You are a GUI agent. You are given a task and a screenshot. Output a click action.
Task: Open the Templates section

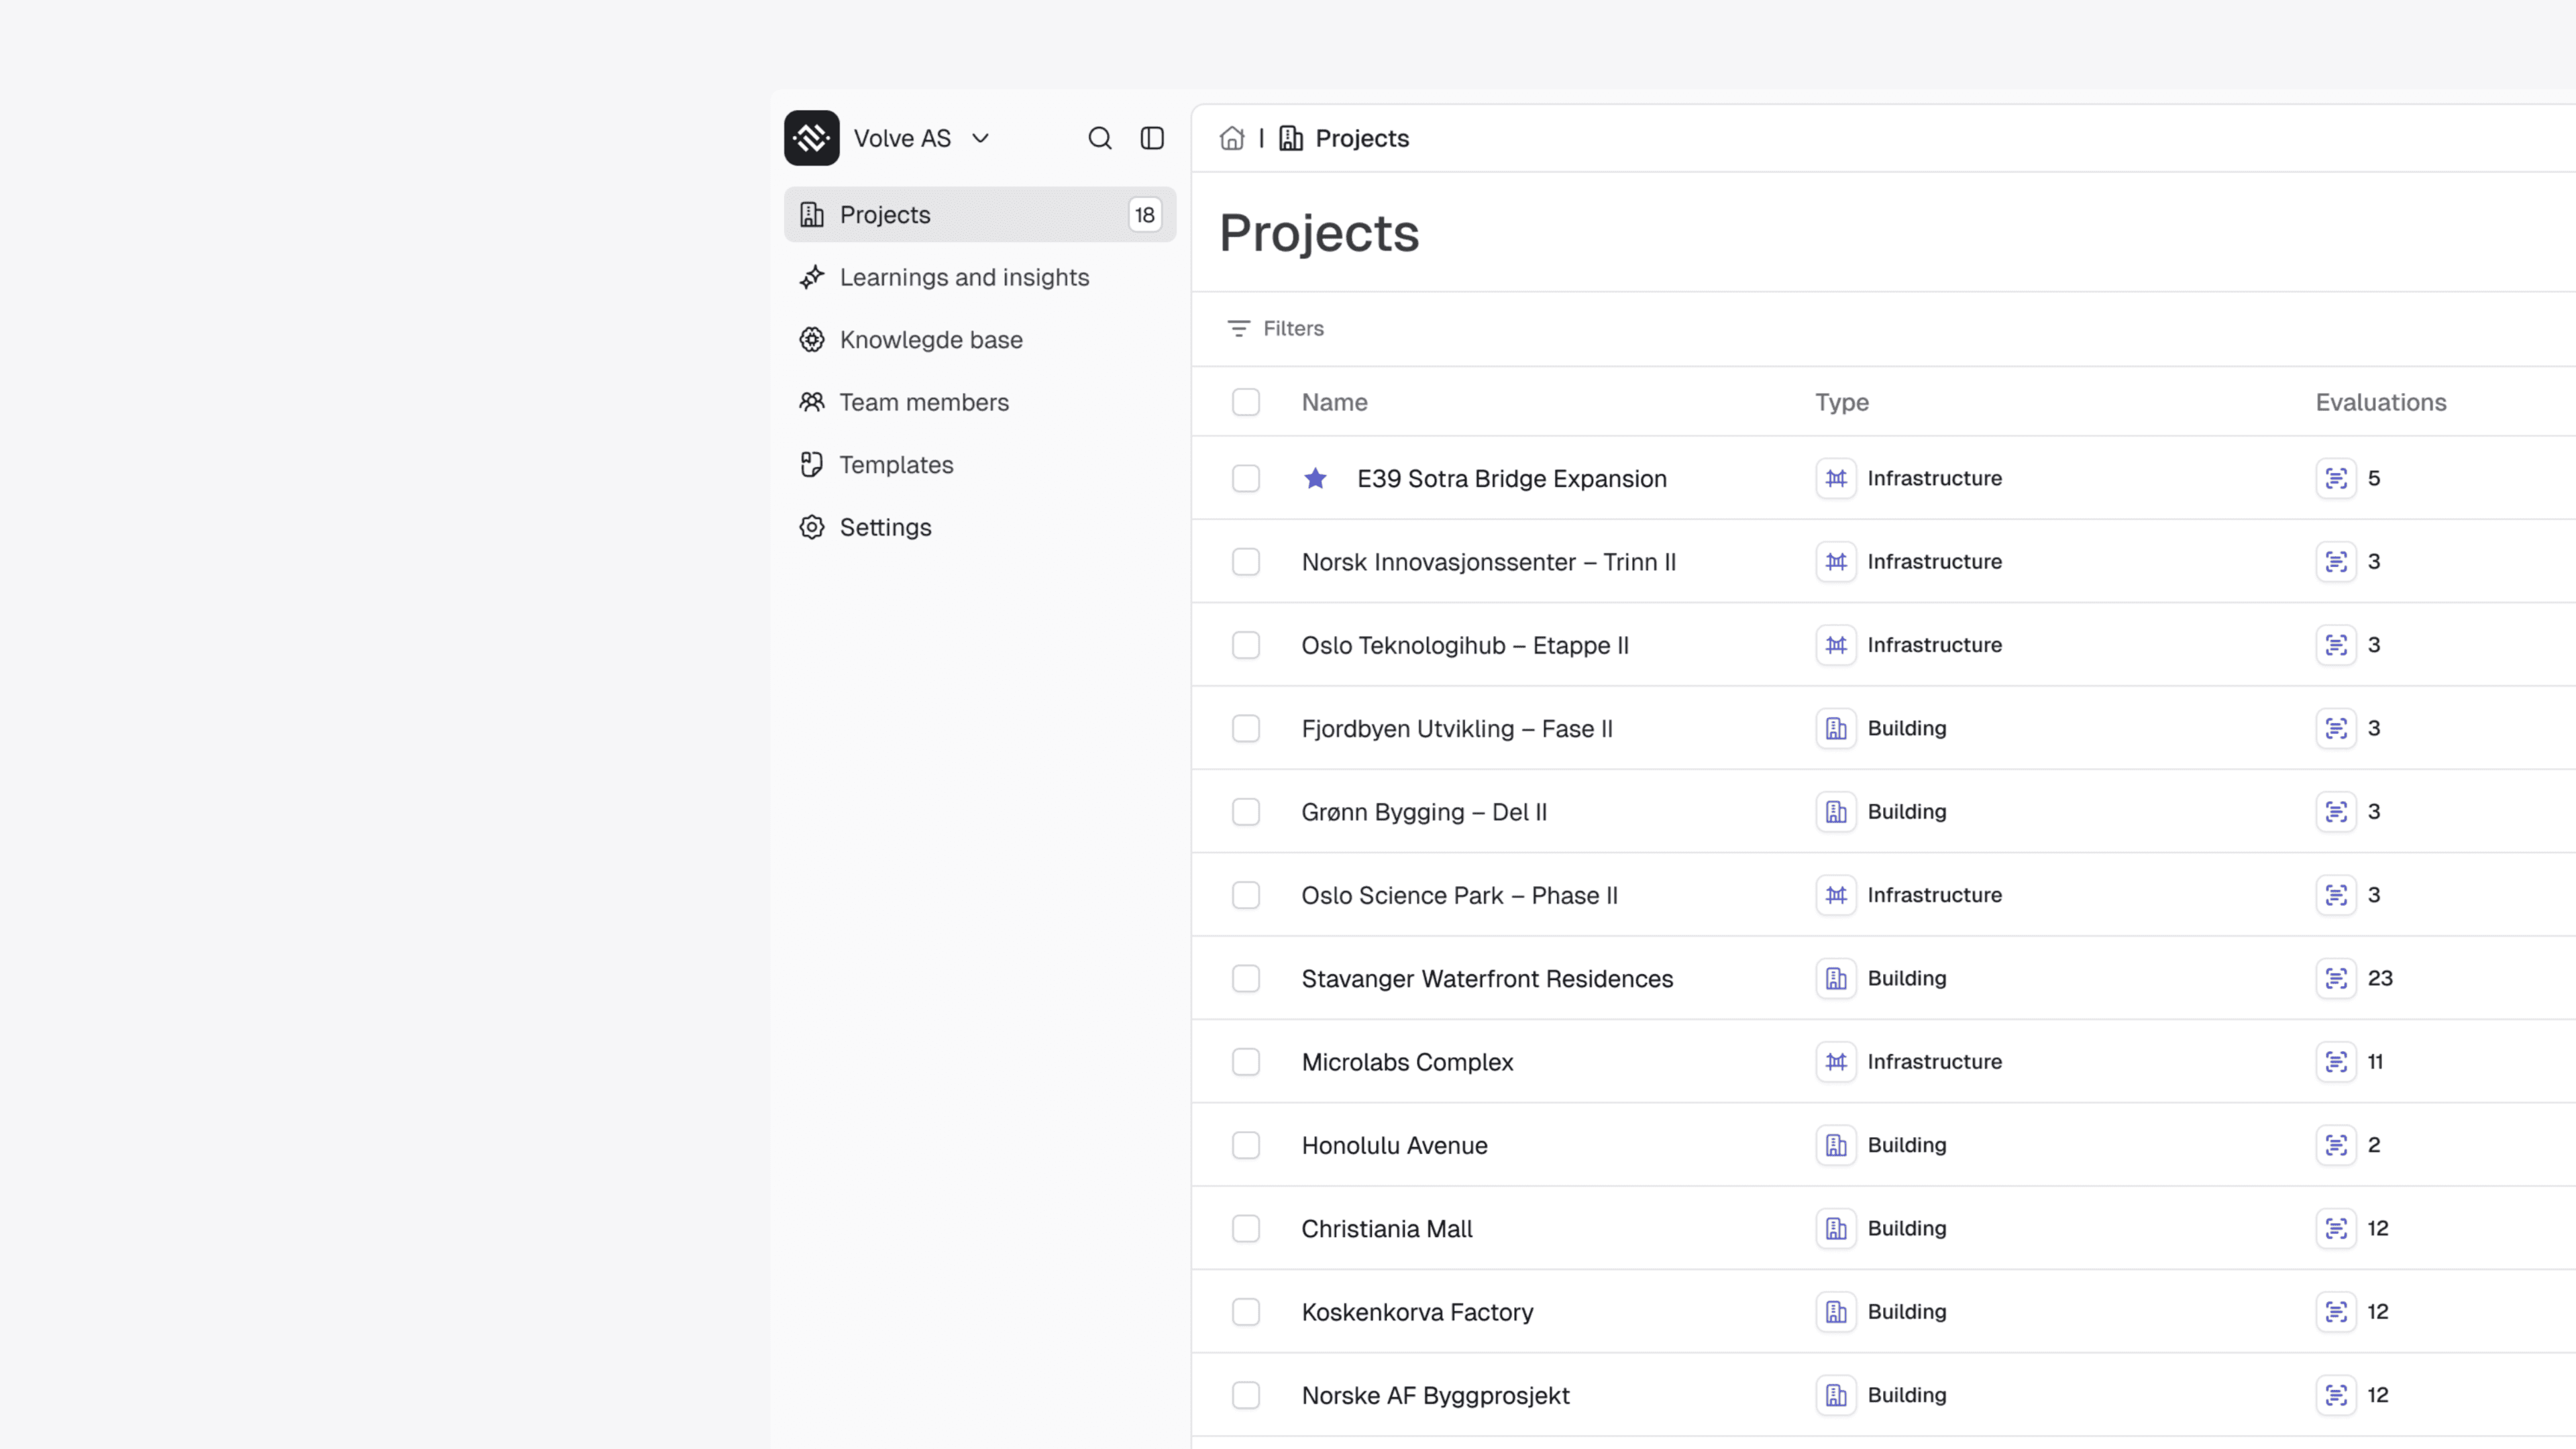point(895,465)
